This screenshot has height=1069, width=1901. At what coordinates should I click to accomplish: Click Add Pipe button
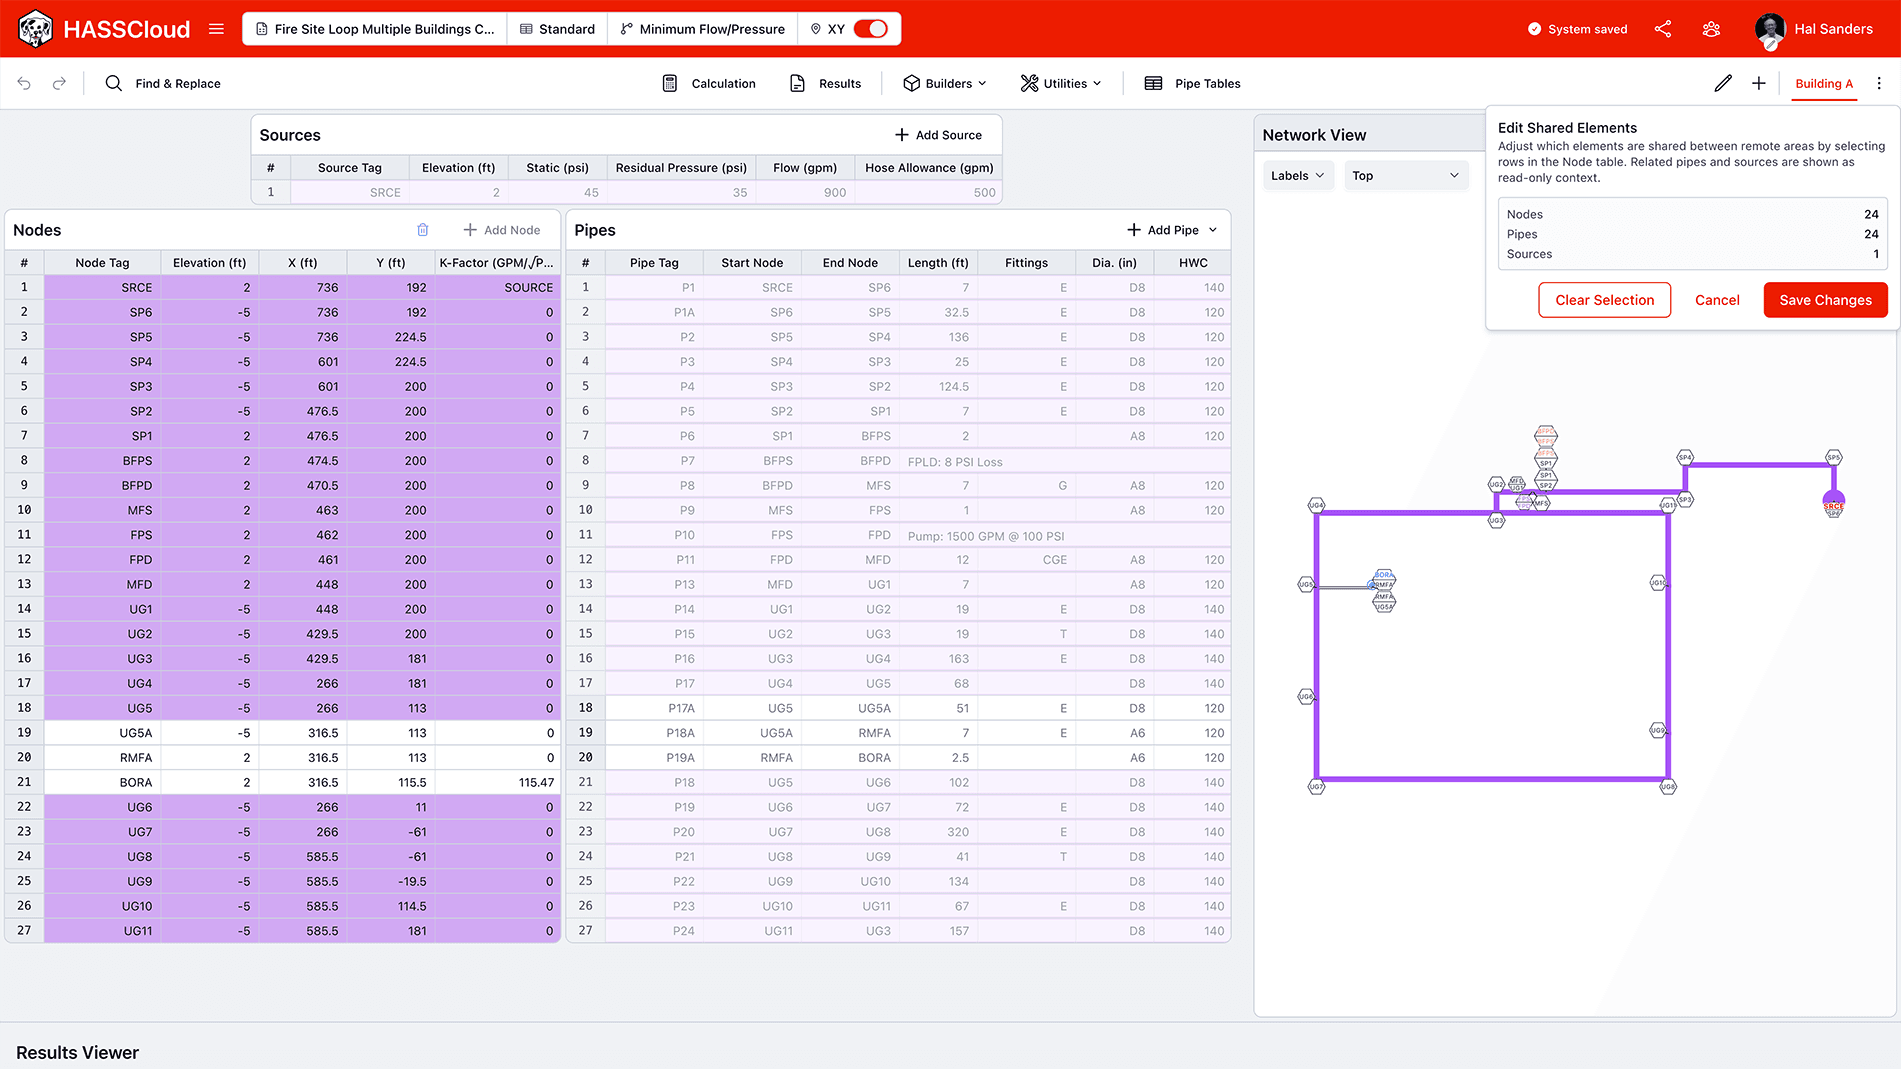(1163, 230)
